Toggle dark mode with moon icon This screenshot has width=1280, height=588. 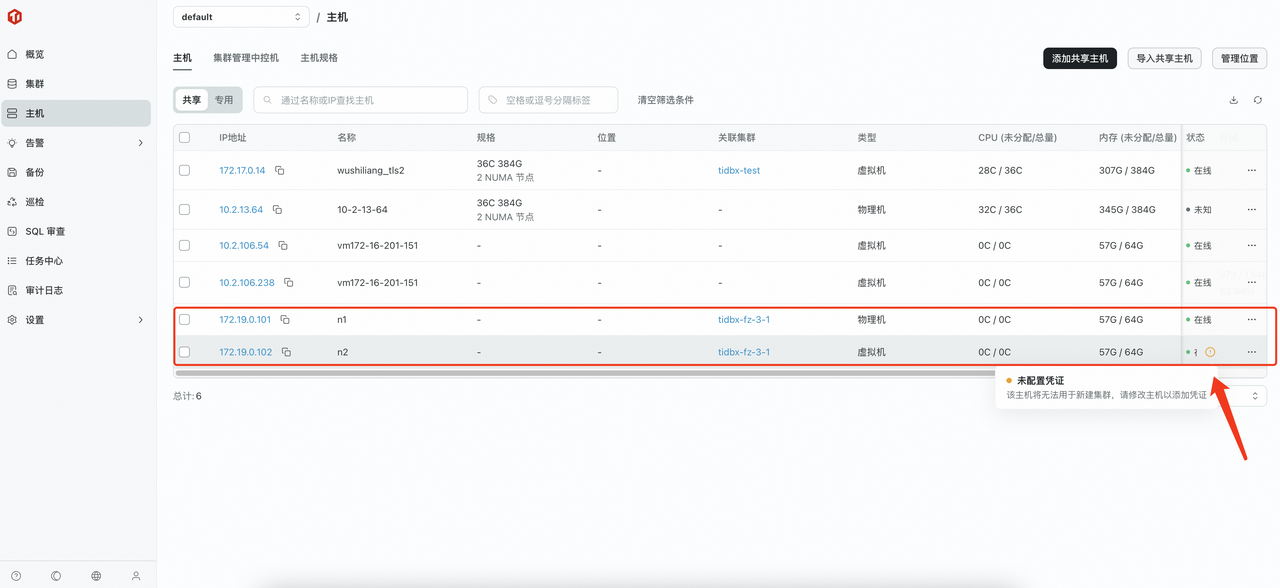[56, 575]
